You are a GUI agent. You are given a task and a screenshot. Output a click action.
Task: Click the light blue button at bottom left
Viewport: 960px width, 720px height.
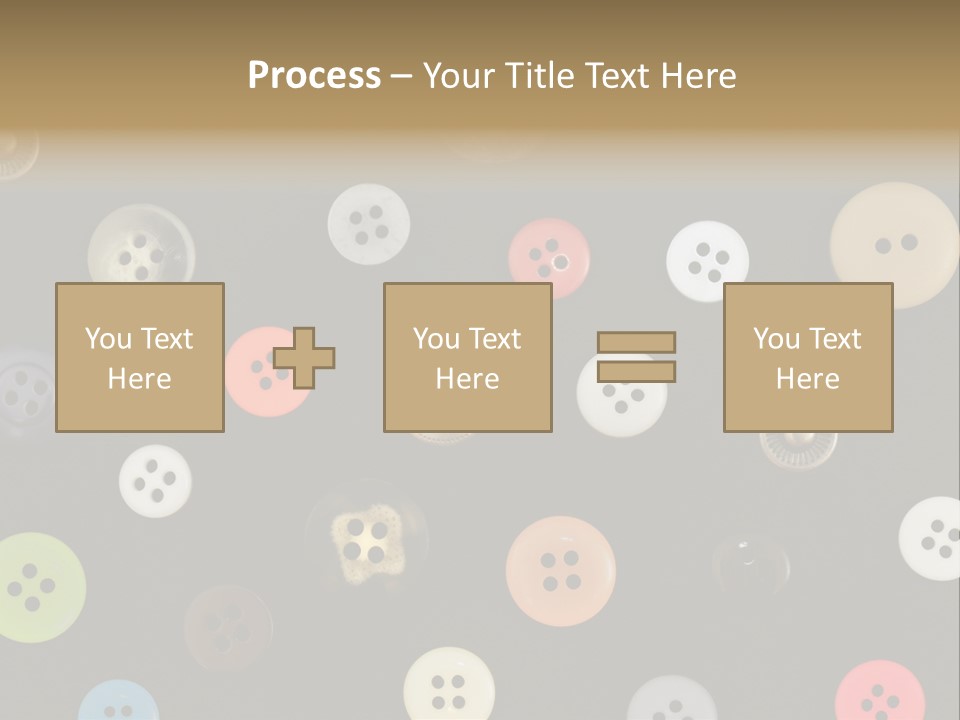tap(118, 703)
